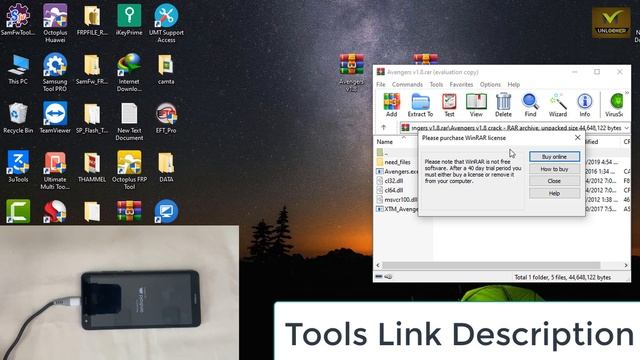The image size is (640, 360).
Task: Select the New Text Document file icon
Action: click(129, 122)
